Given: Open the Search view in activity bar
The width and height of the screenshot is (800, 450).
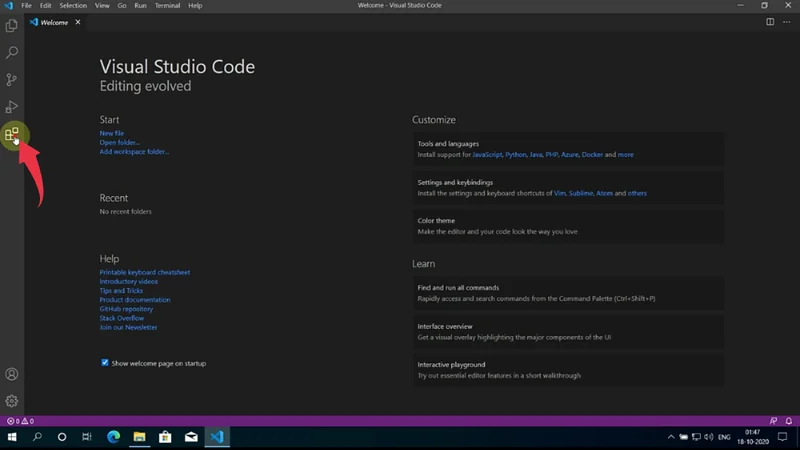Looking at the screenshot, I should (x=12, y=52).
